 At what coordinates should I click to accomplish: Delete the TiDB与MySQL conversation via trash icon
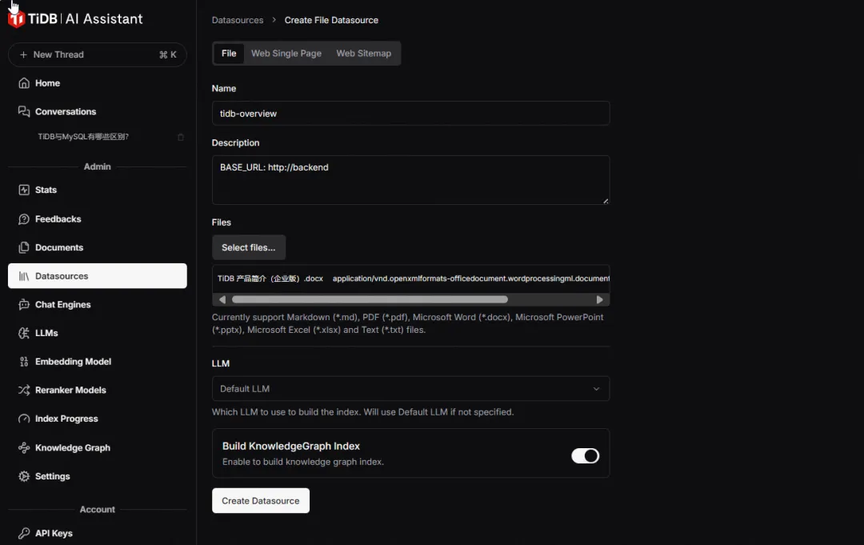[x=180, y=137]
